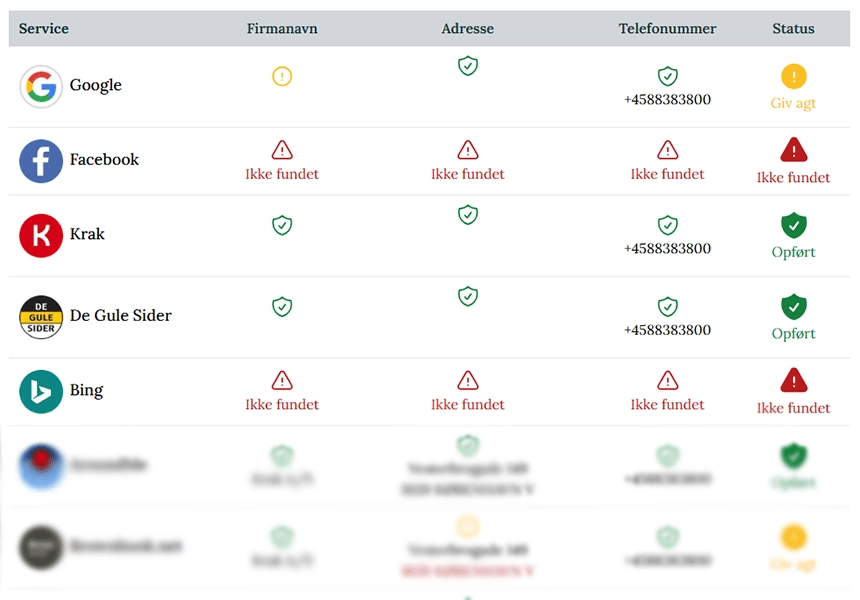This screenshot has width=860, height=600.
Task: Click the Status column header
Action: [x=794, y=29]
